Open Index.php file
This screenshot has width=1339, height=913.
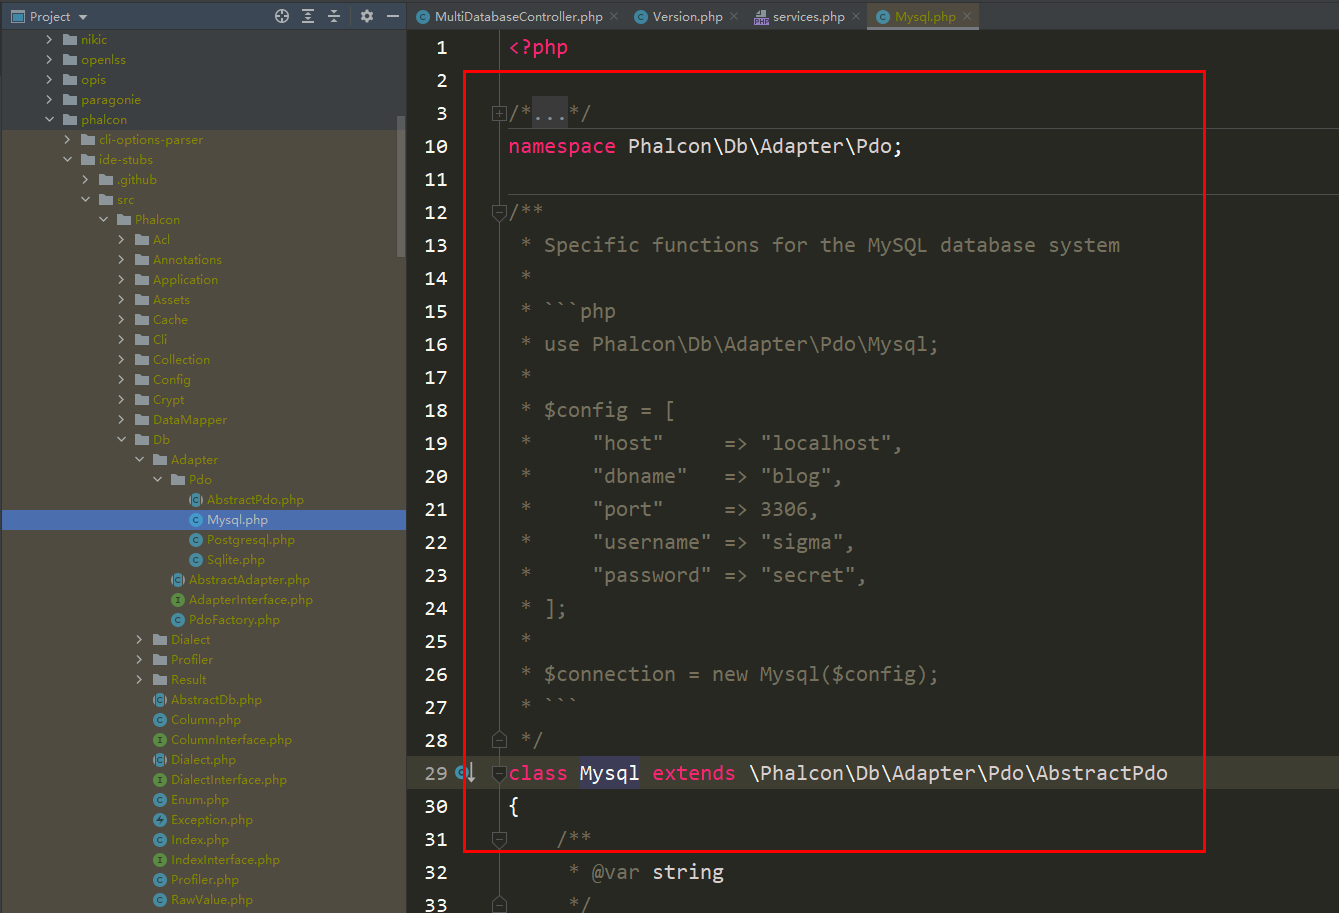pos(200,840)
